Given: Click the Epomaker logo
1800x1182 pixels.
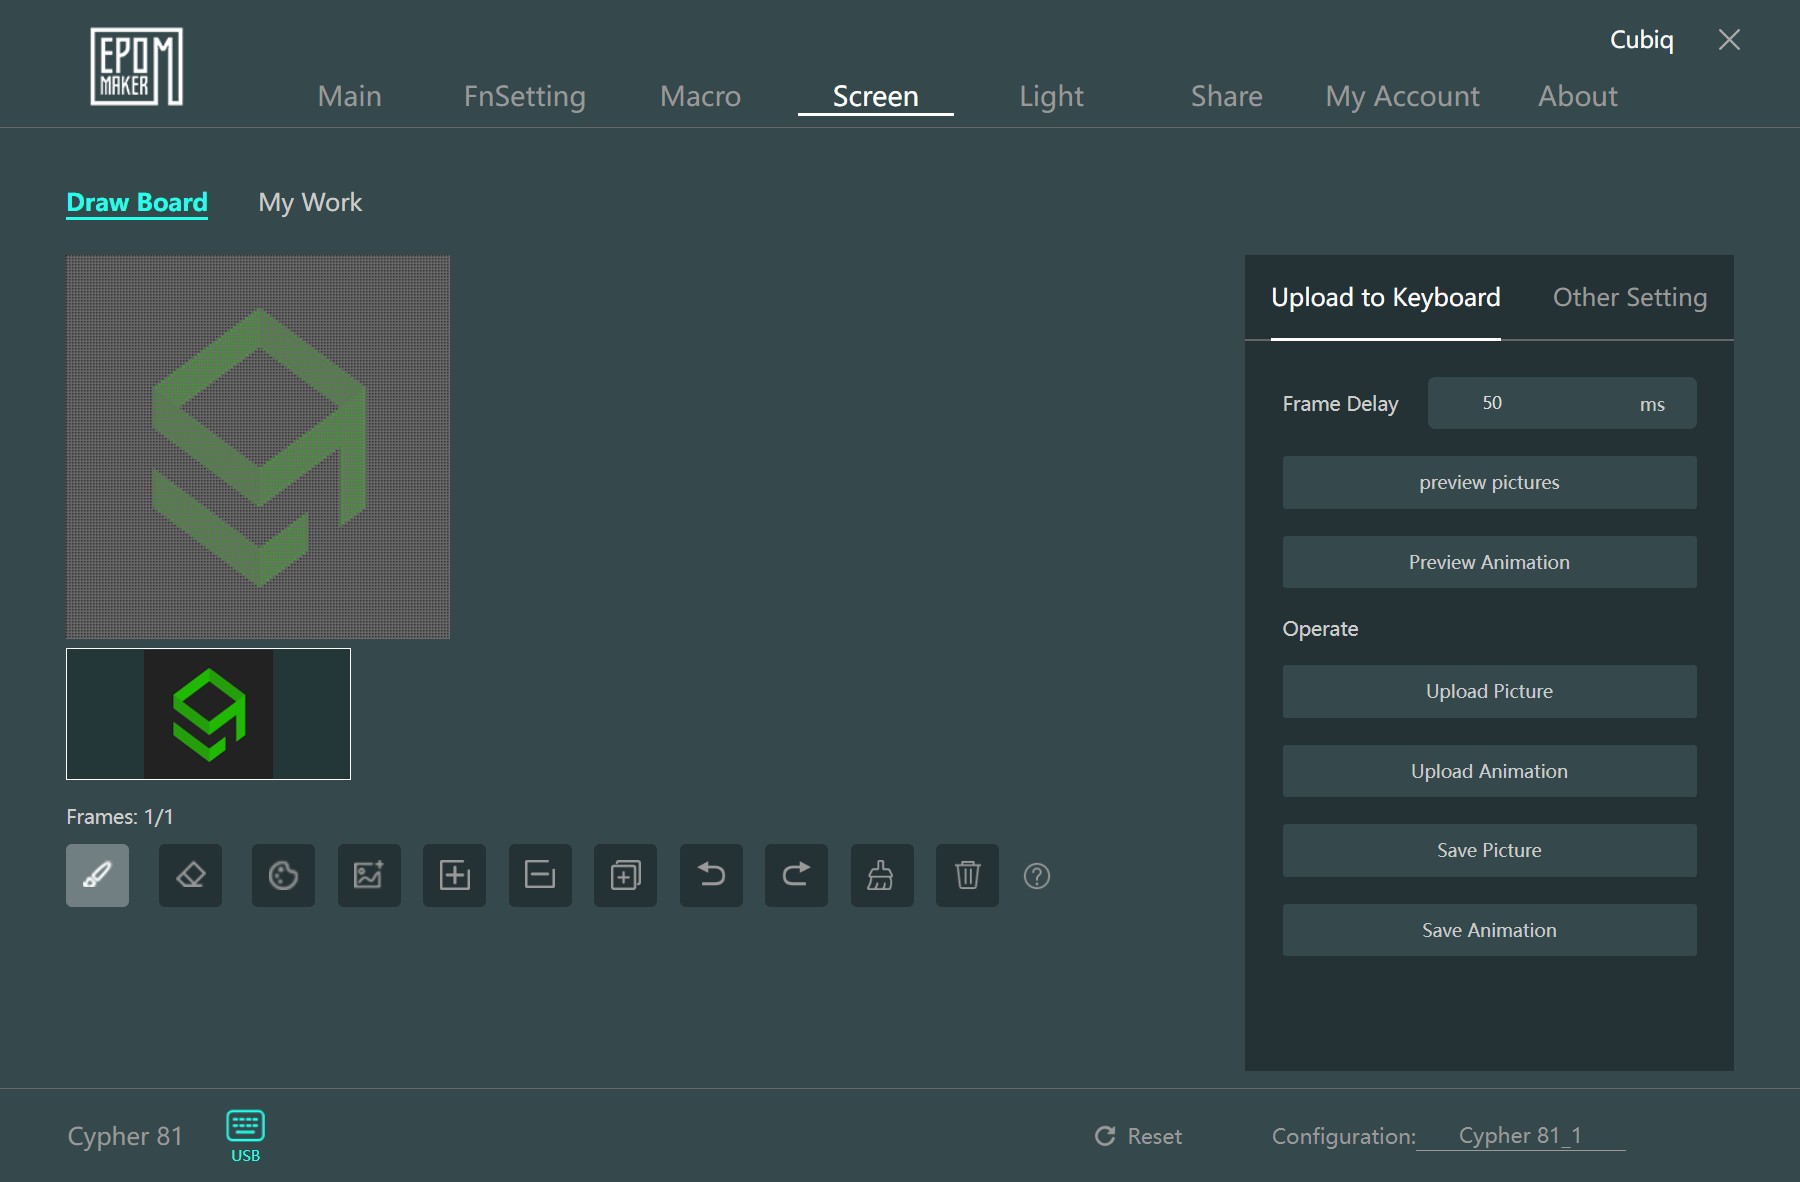Looking at the screenshot, I should (136, 66).
